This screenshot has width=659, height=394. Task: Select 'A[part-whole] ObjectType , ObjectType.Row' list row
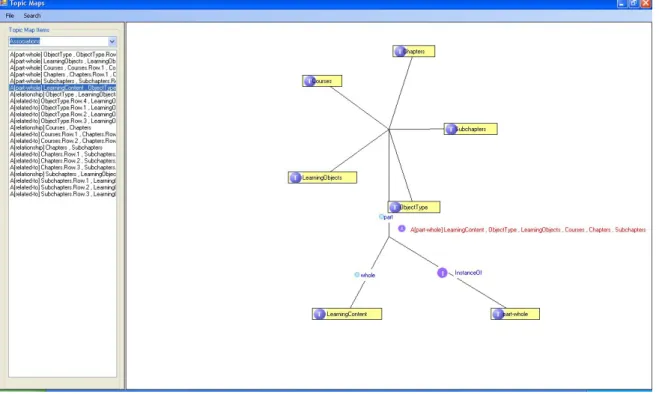click(63, 55)
